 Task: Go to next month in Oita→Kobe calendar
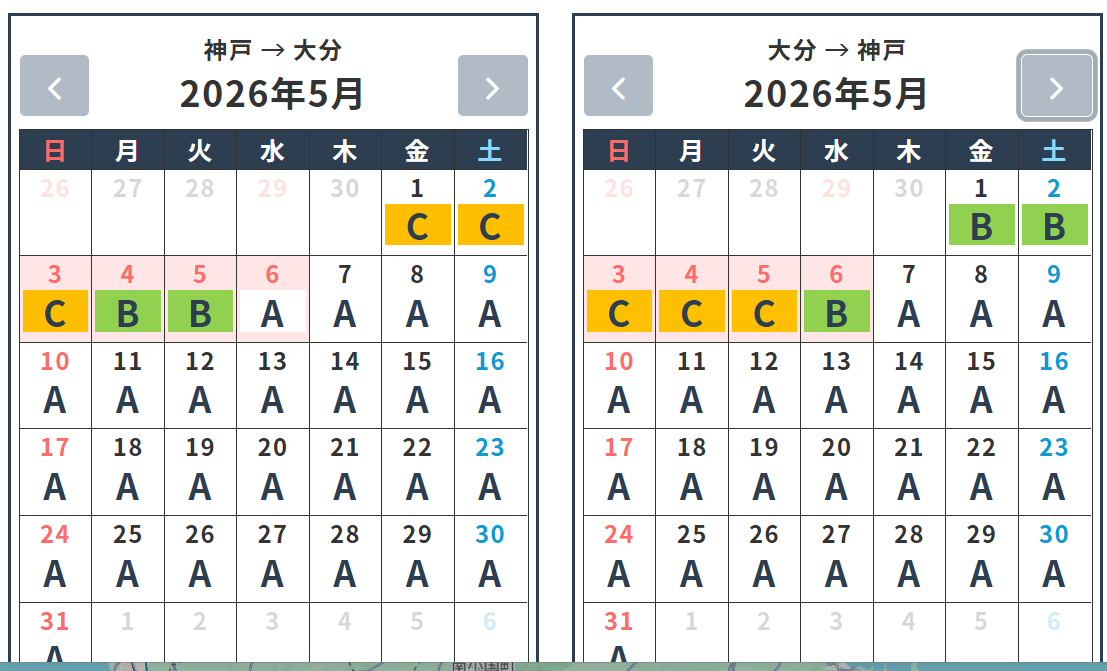tap(1056, 86)
